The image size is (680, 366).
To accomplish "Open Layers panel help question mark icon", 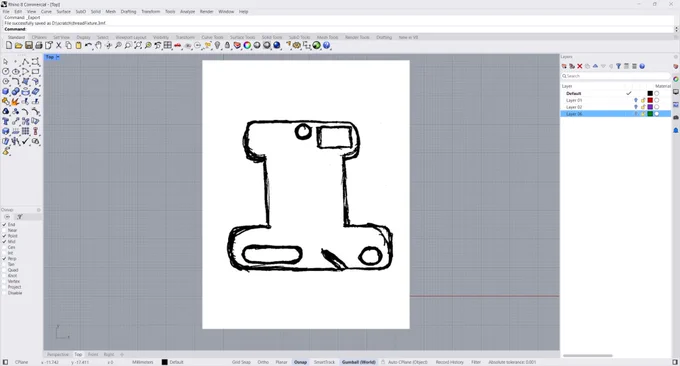I will [x=642, y=66].
